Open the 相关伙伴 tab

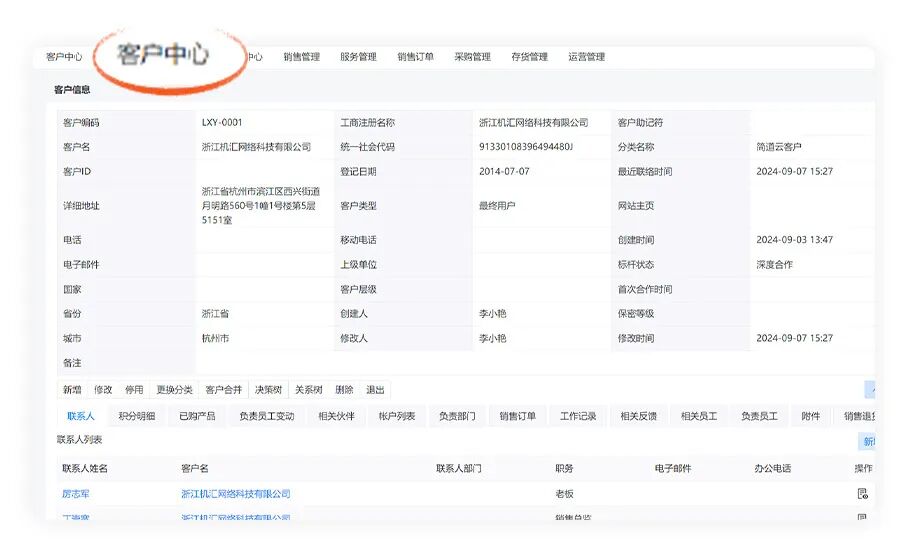tap(336, 416)
